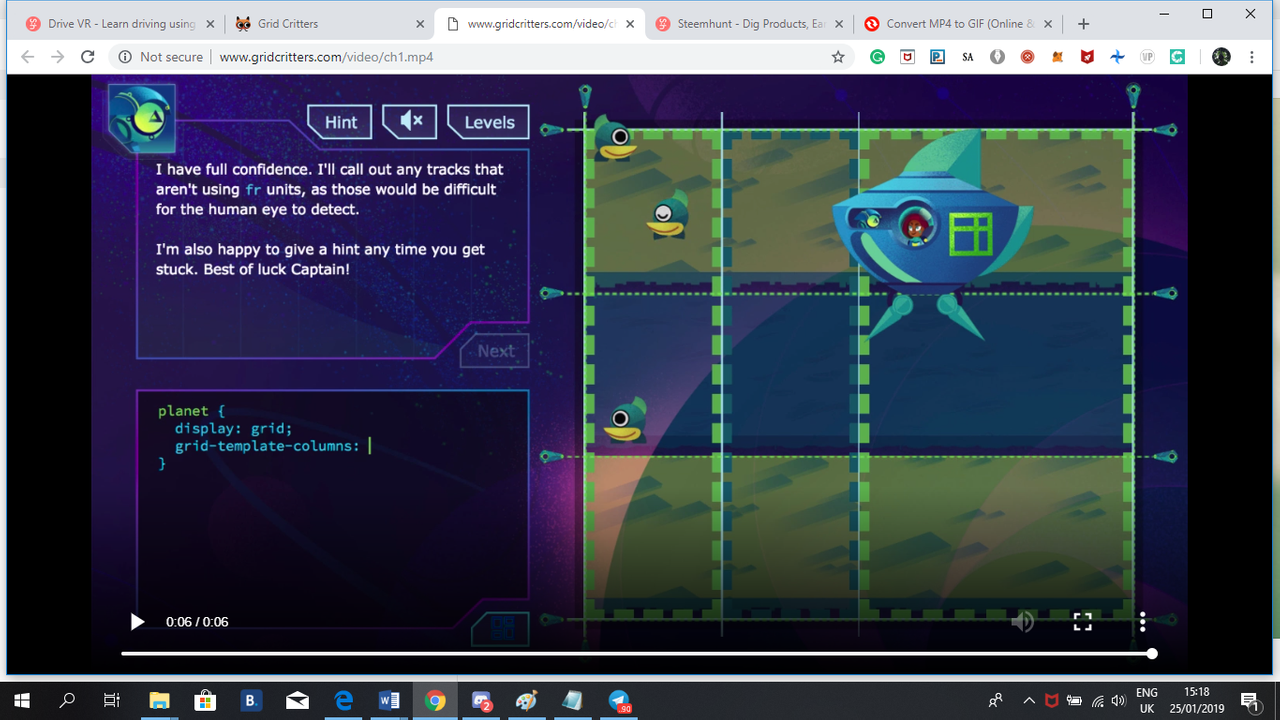Screen dimensions: 1280x720
Task: Open the ENG UK language selector
Action: click(1147, 701)
